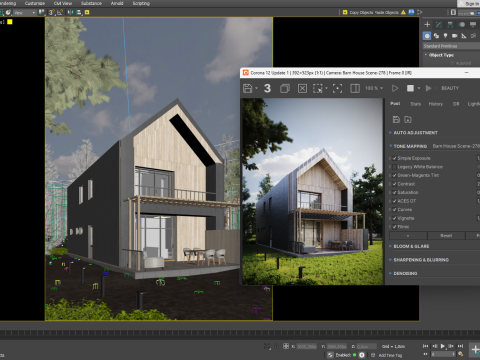Viewport: 480px width, 360px height.
Task: Open the Civil View menu
Action: [63, 3]
